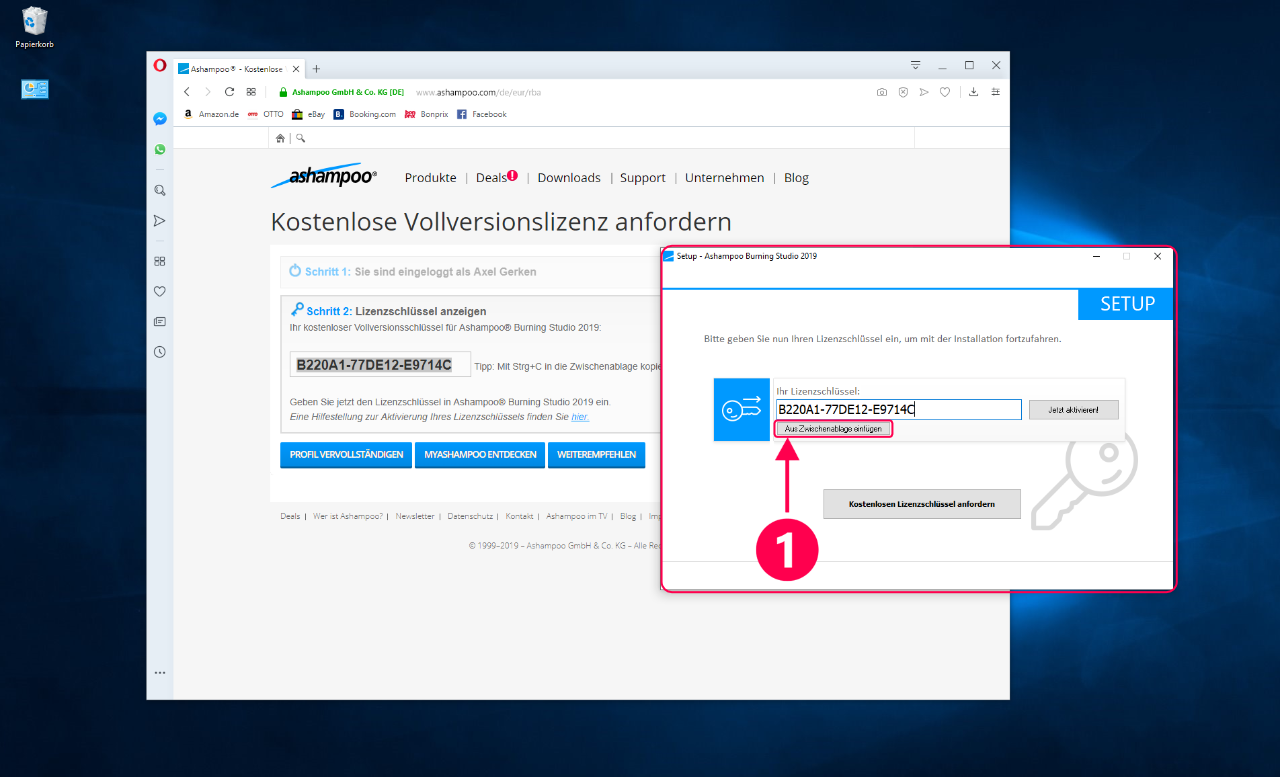
Task: Minimize the Setup window
Action: (x=1095, y=257)
